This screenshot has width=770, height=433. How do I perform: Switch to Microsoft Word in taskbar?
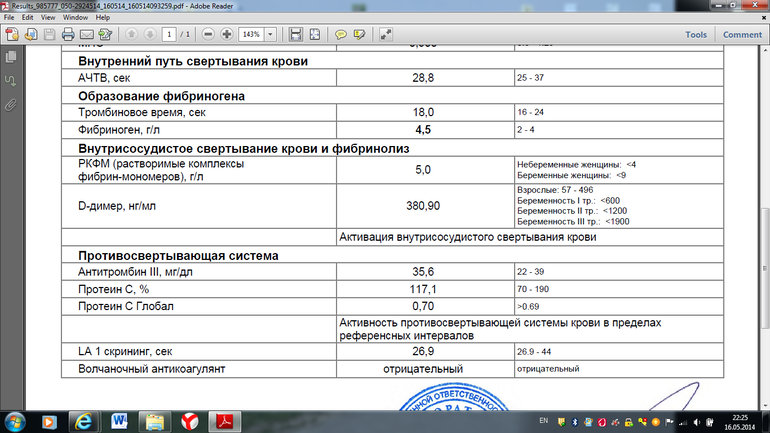click(119, 422)
